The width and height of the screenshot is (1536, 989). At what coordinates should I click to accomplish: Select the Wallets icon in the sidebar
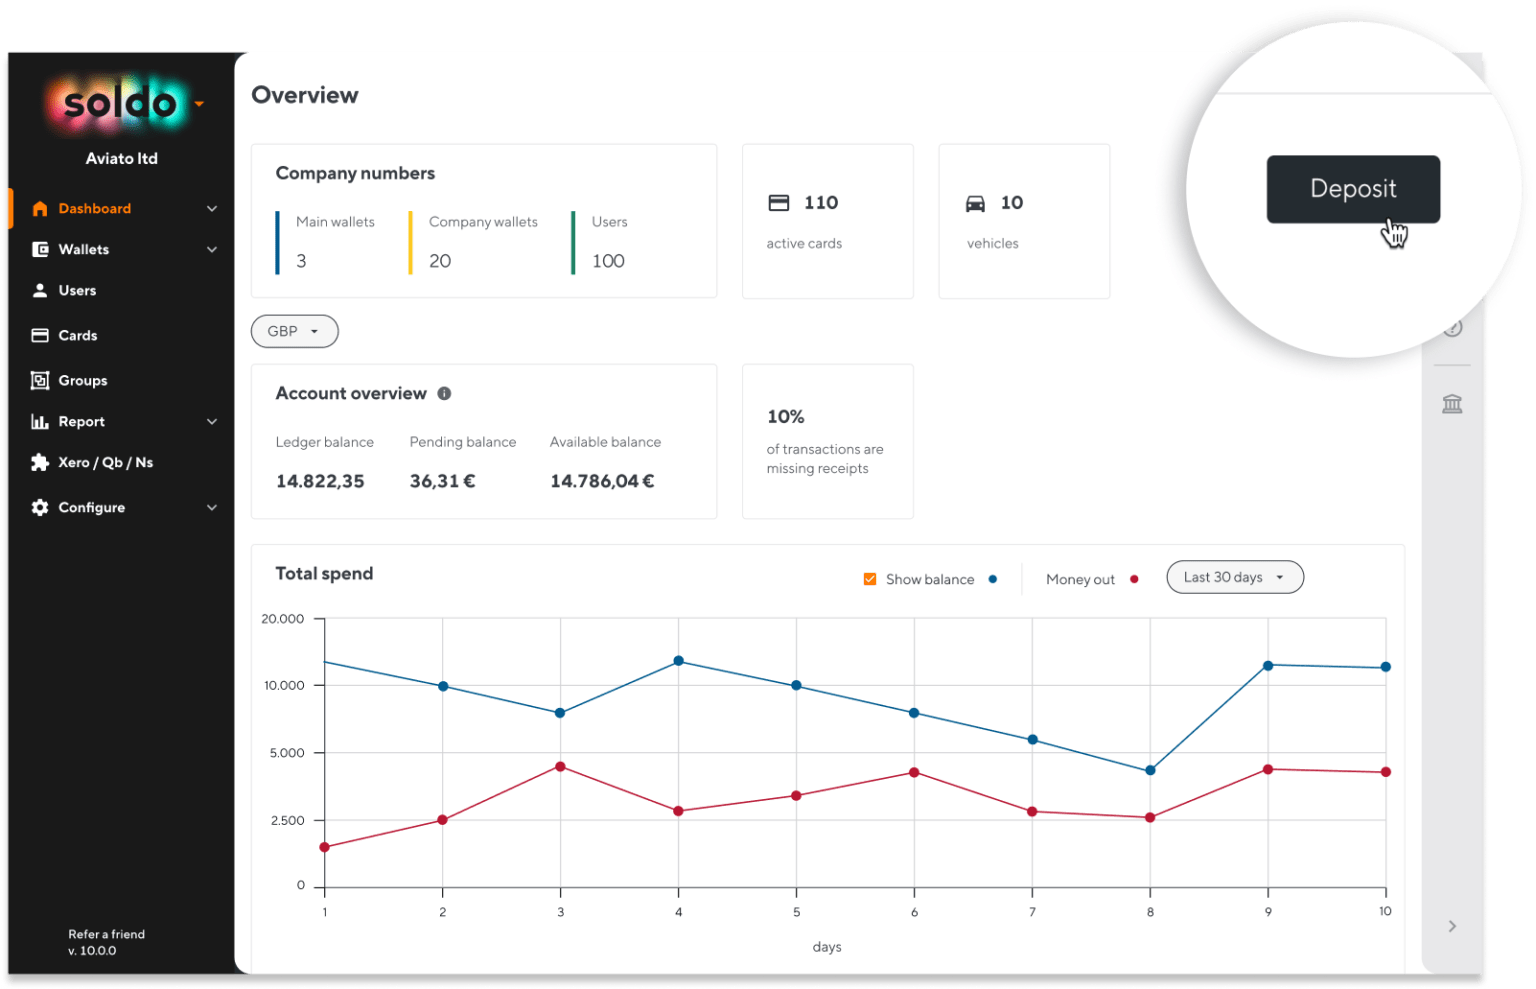pyautogui.click(x=39, y=249)
